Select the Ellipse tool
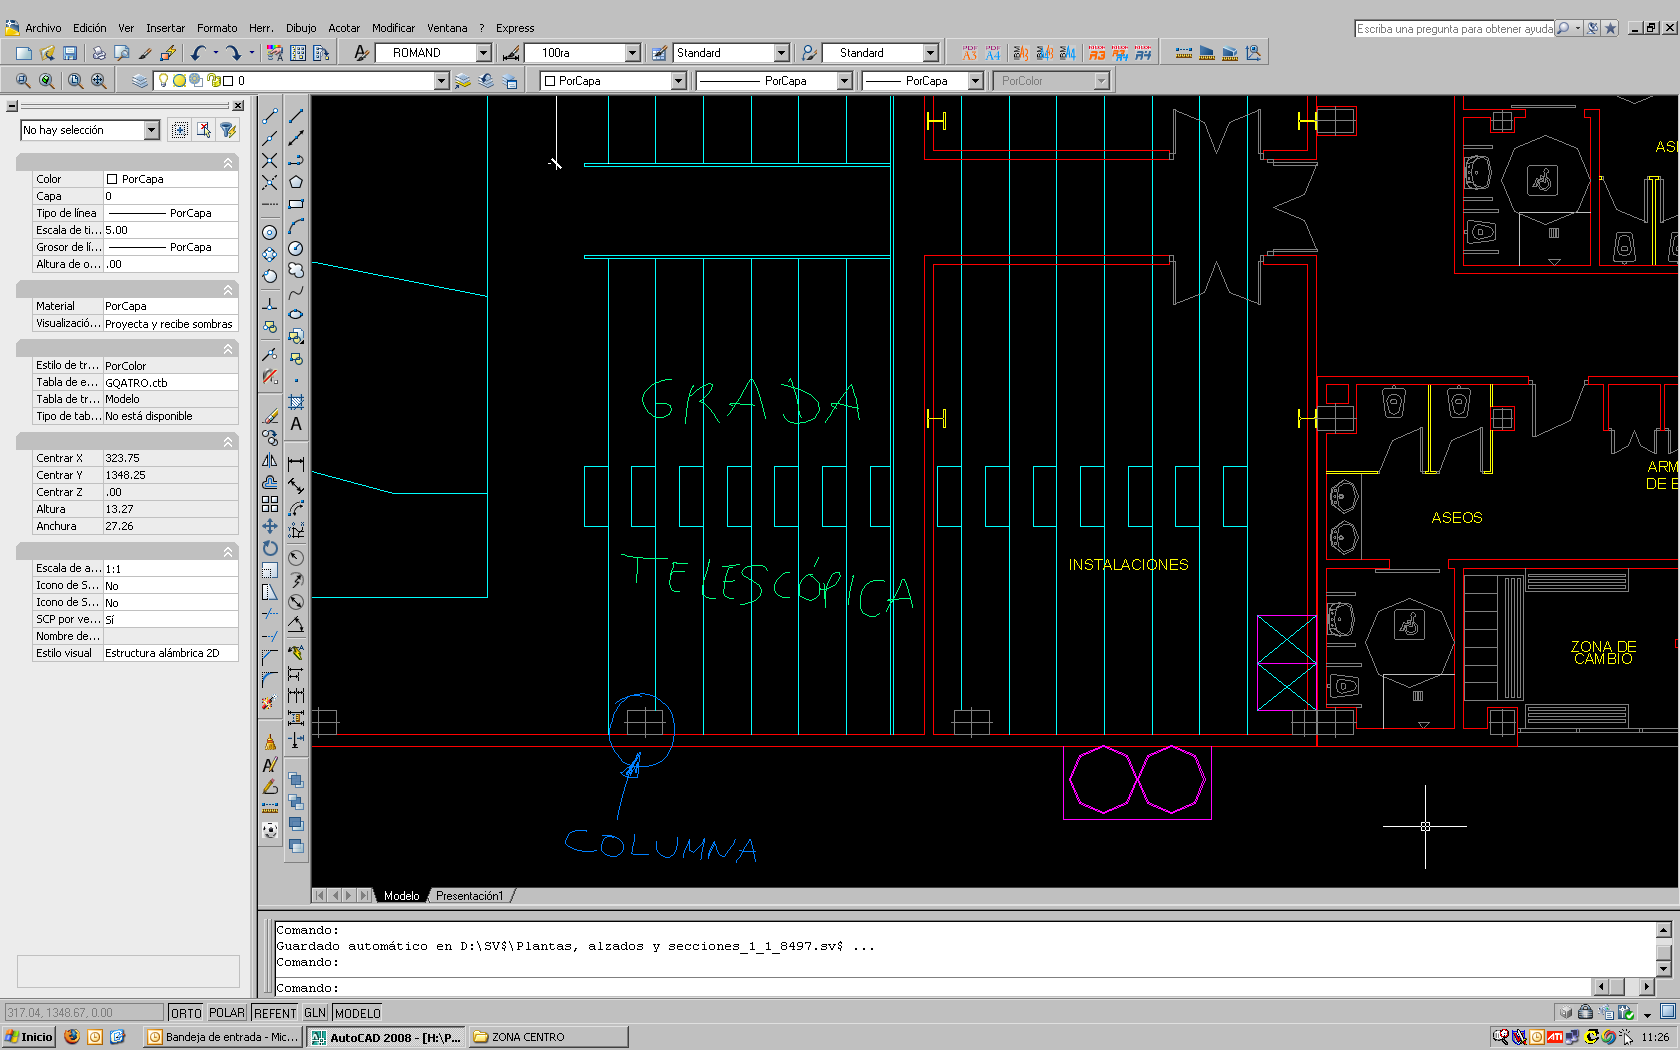Viewport: 1680px width, 1050px height. [296, 314]
